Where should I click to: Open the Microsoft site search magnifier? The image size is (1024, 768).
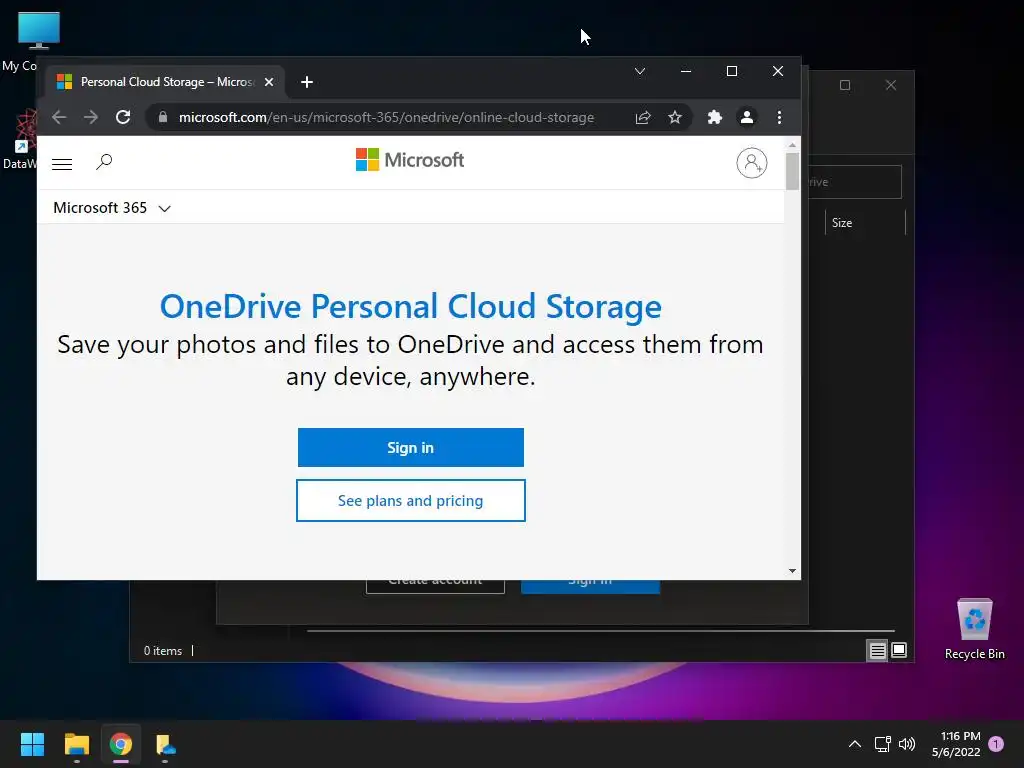104,162
